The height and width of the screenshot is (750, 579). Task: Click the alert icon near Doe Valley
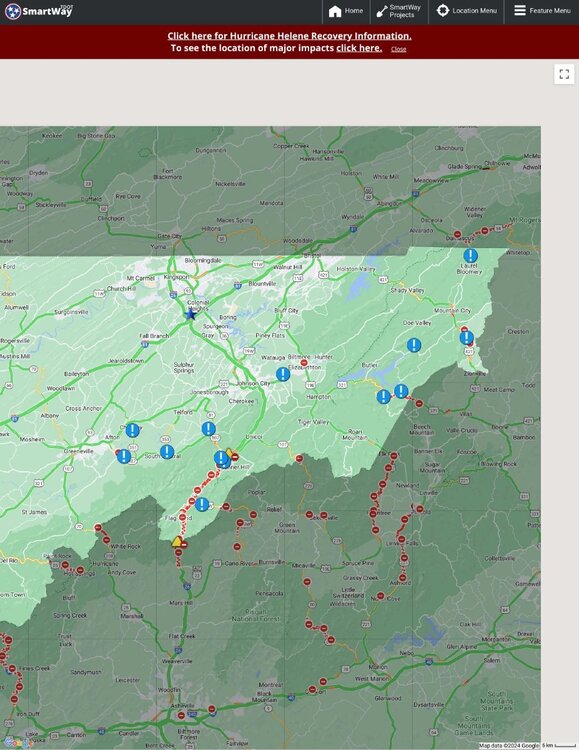[414, 345]
